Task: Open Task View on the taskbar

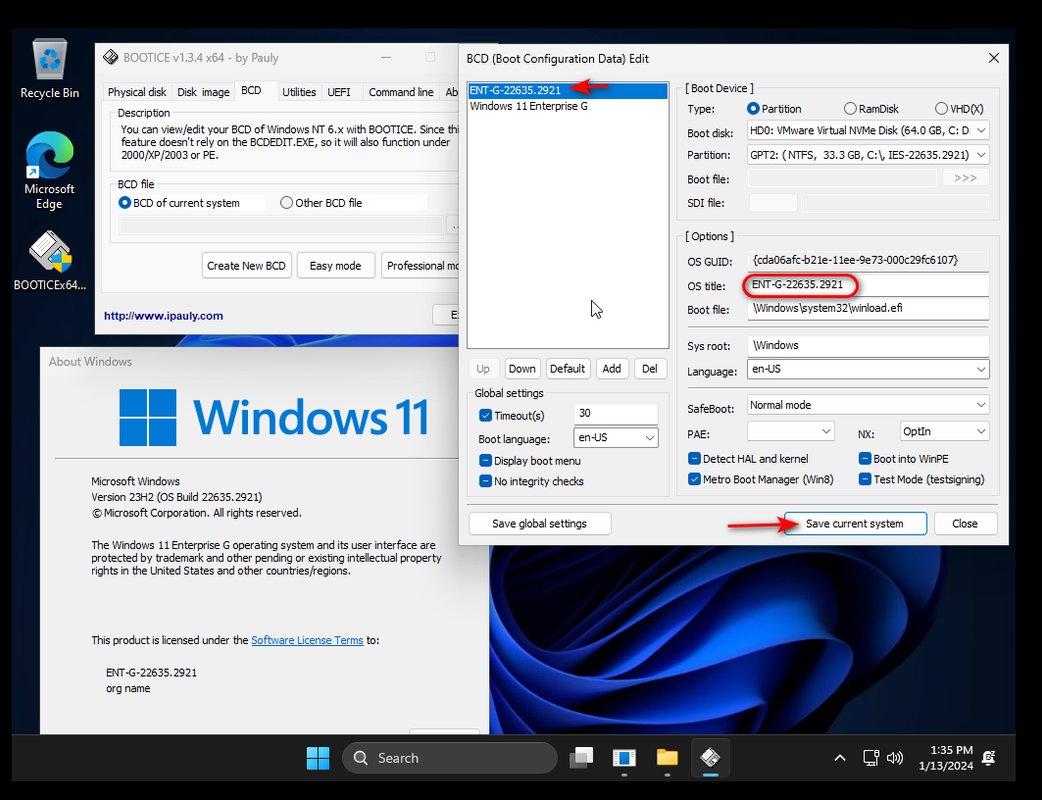Action: pos(581,758)
